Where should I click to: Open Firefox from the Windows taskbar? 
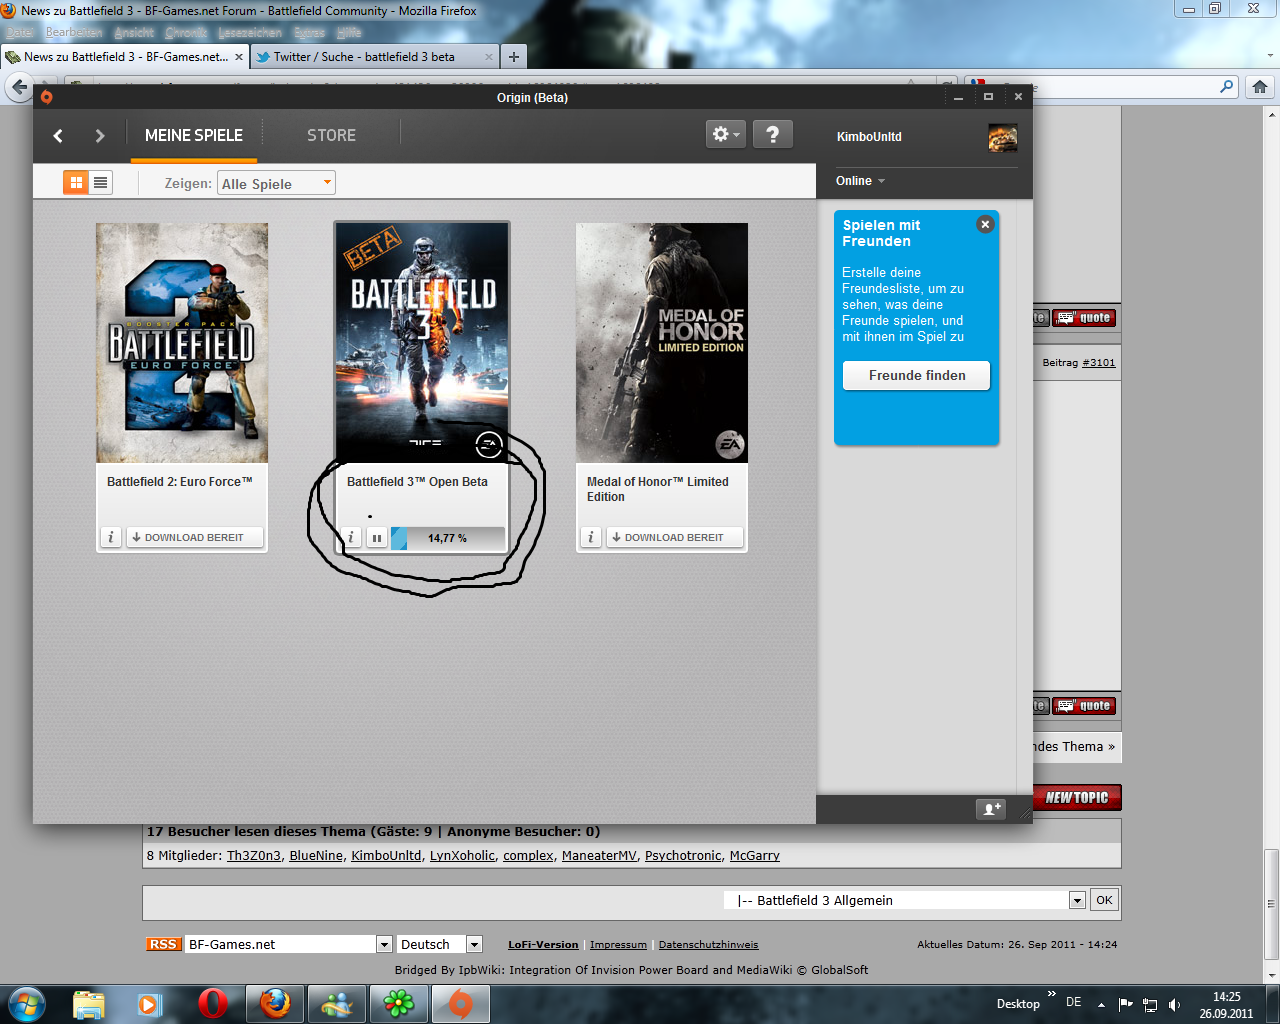click(x=275, y=1003)
